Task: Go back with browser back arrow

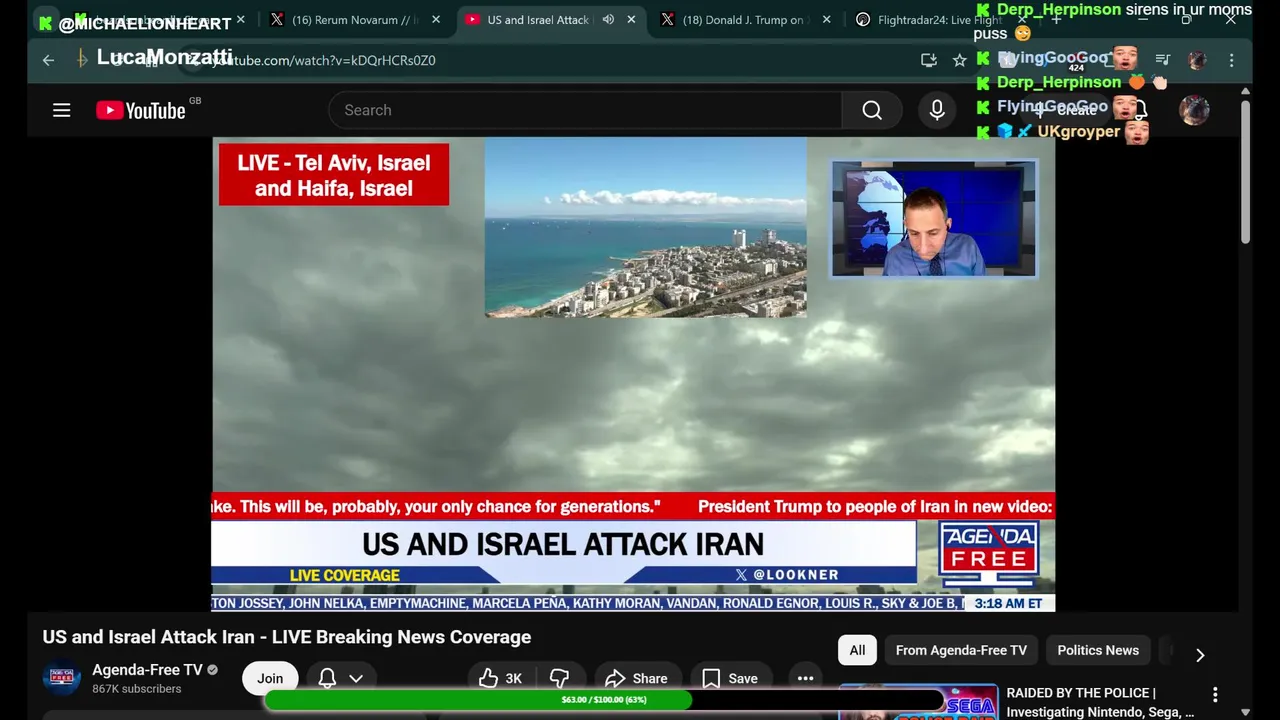Action: 48,60
